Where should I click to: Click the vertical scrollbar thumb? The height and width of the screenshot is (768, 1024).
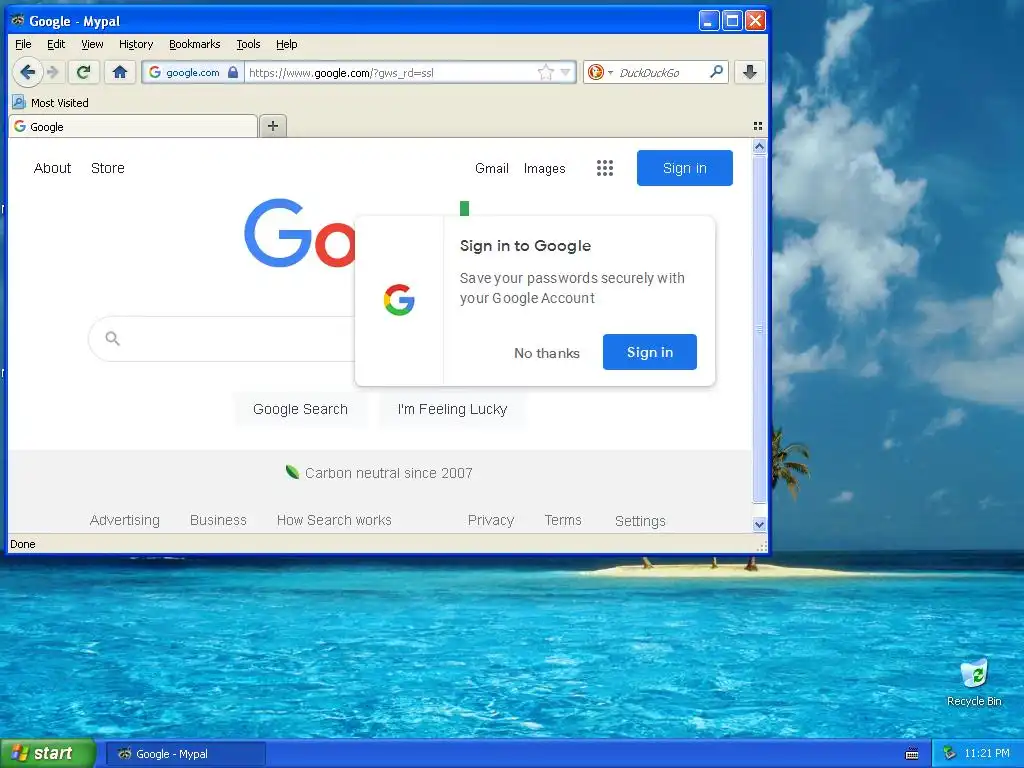tap(759, 328)
